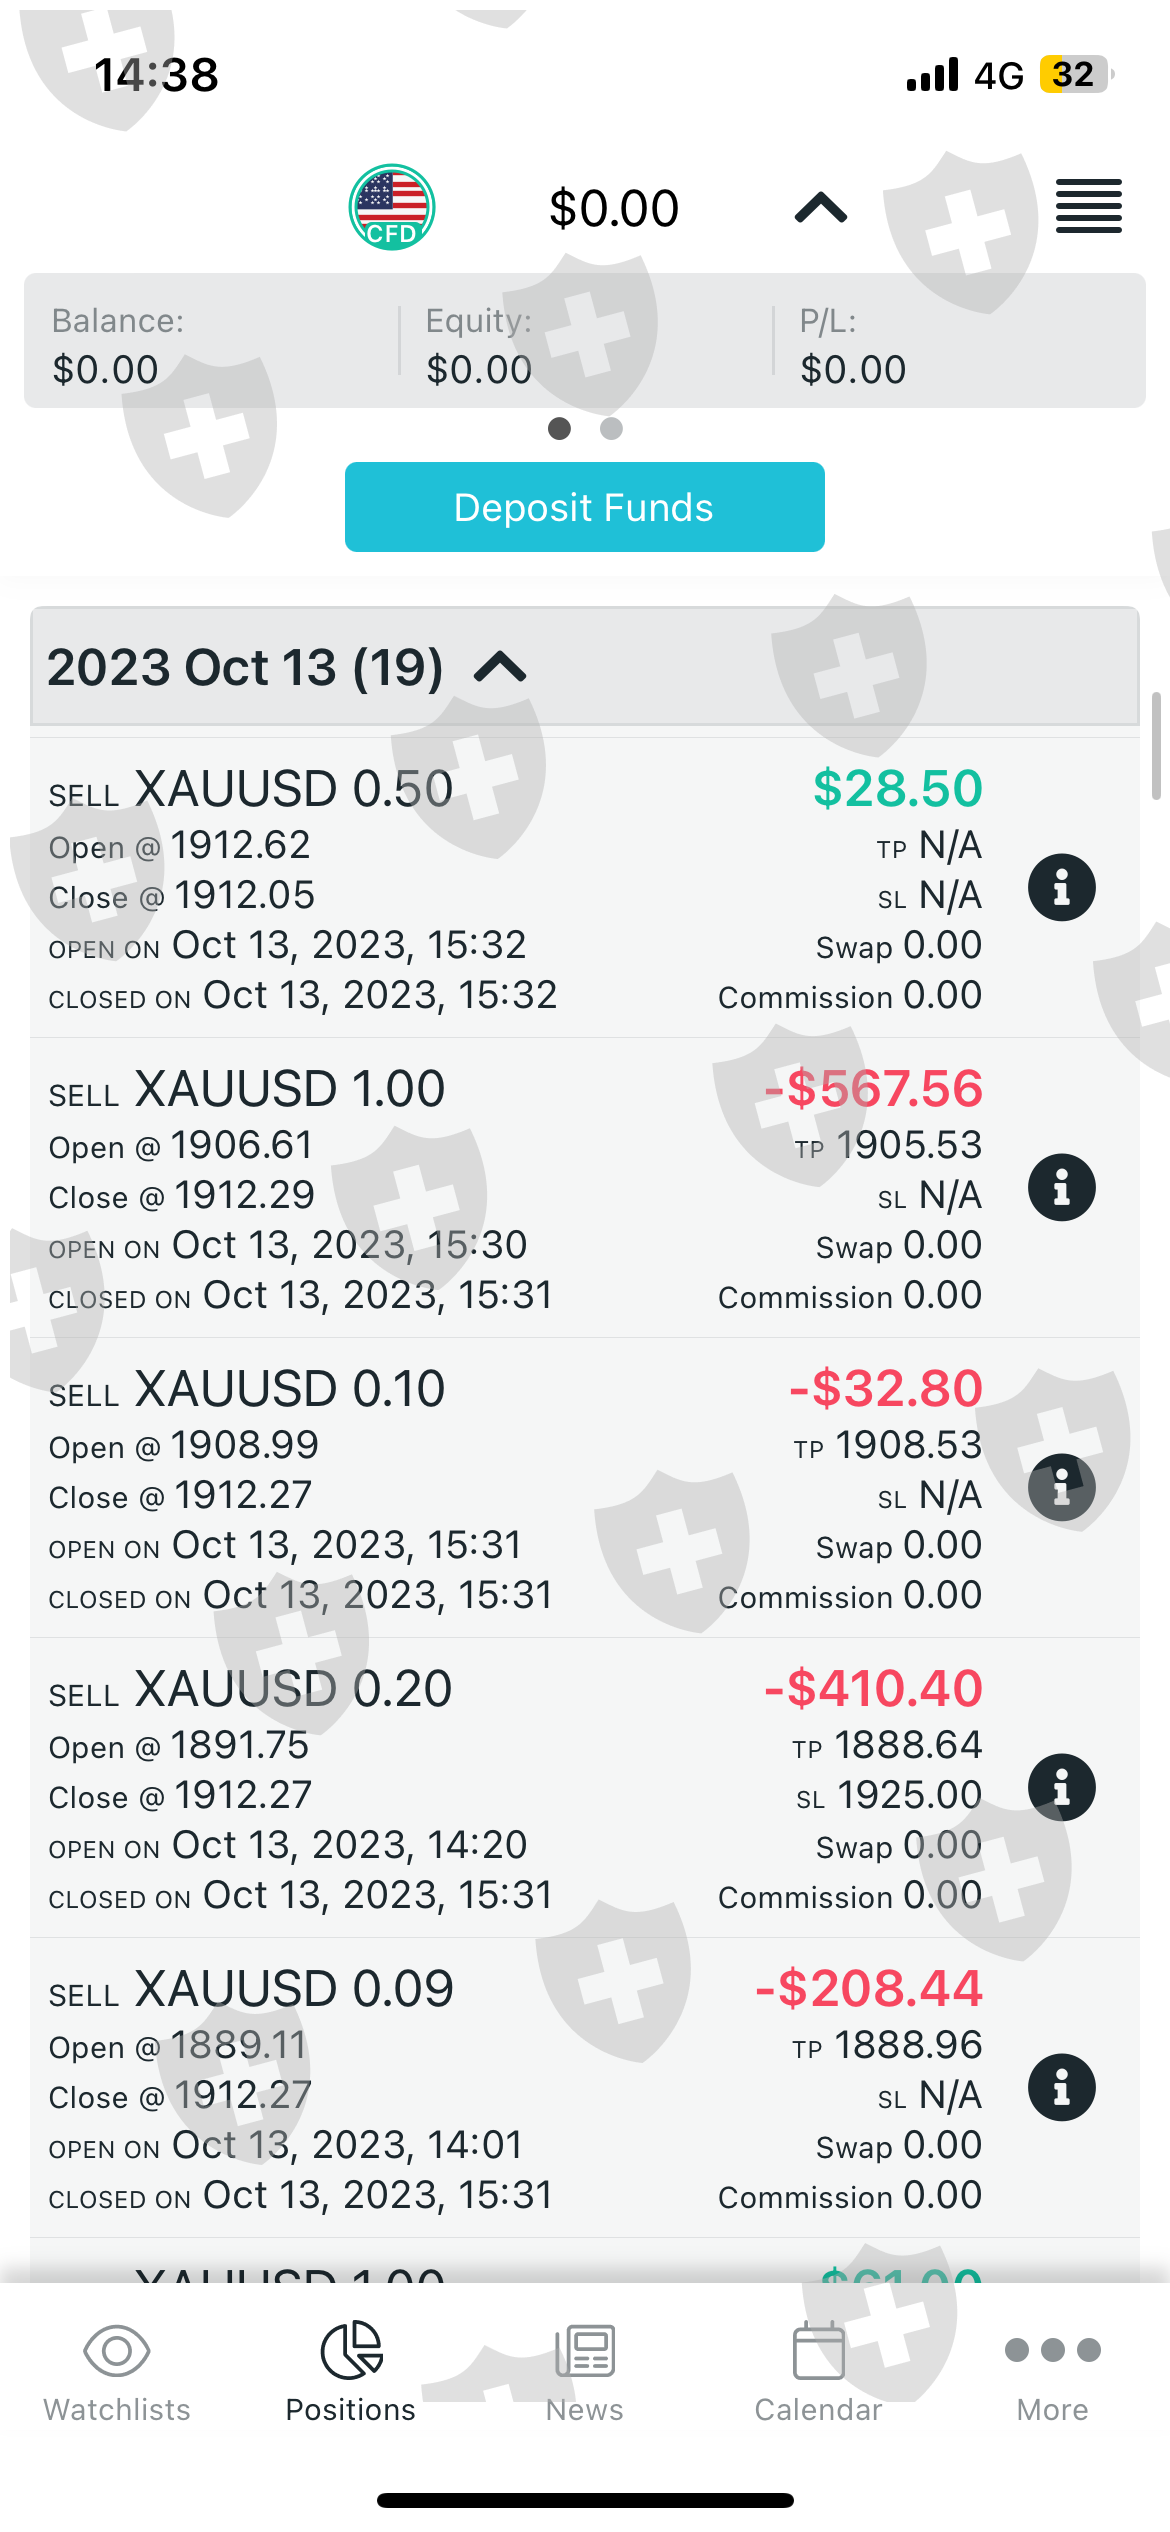The height and width of the screenshot is (2532, 1170).
Task: Show info for the $28.50 XAUUSD trade
Action: click(x=1061, y=888)
